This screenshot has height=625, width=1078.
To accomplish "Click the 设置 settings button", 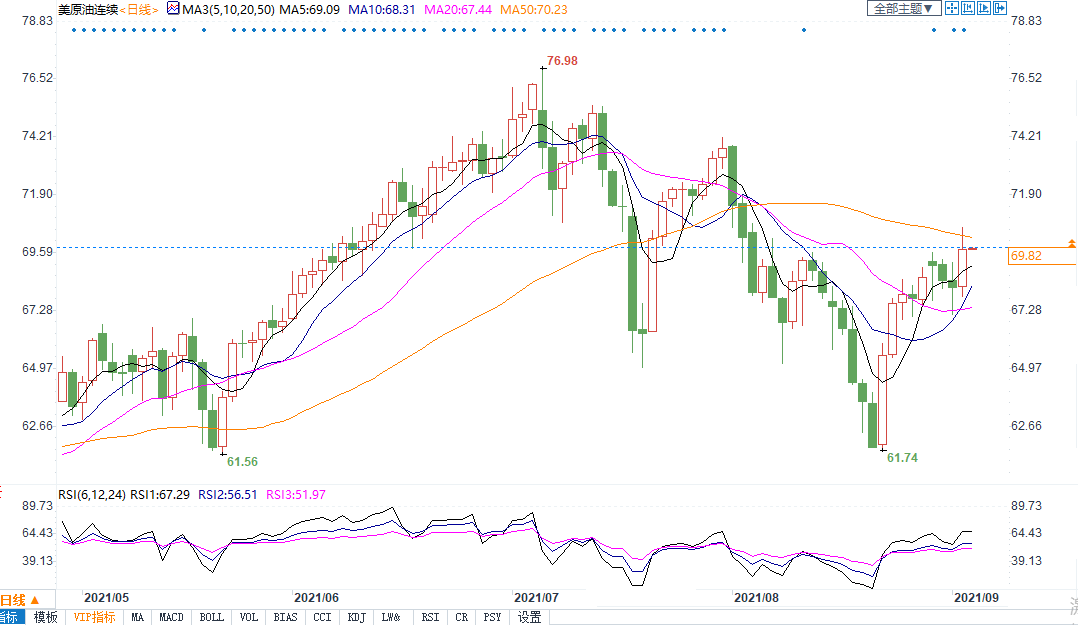I will pos(529,617).
